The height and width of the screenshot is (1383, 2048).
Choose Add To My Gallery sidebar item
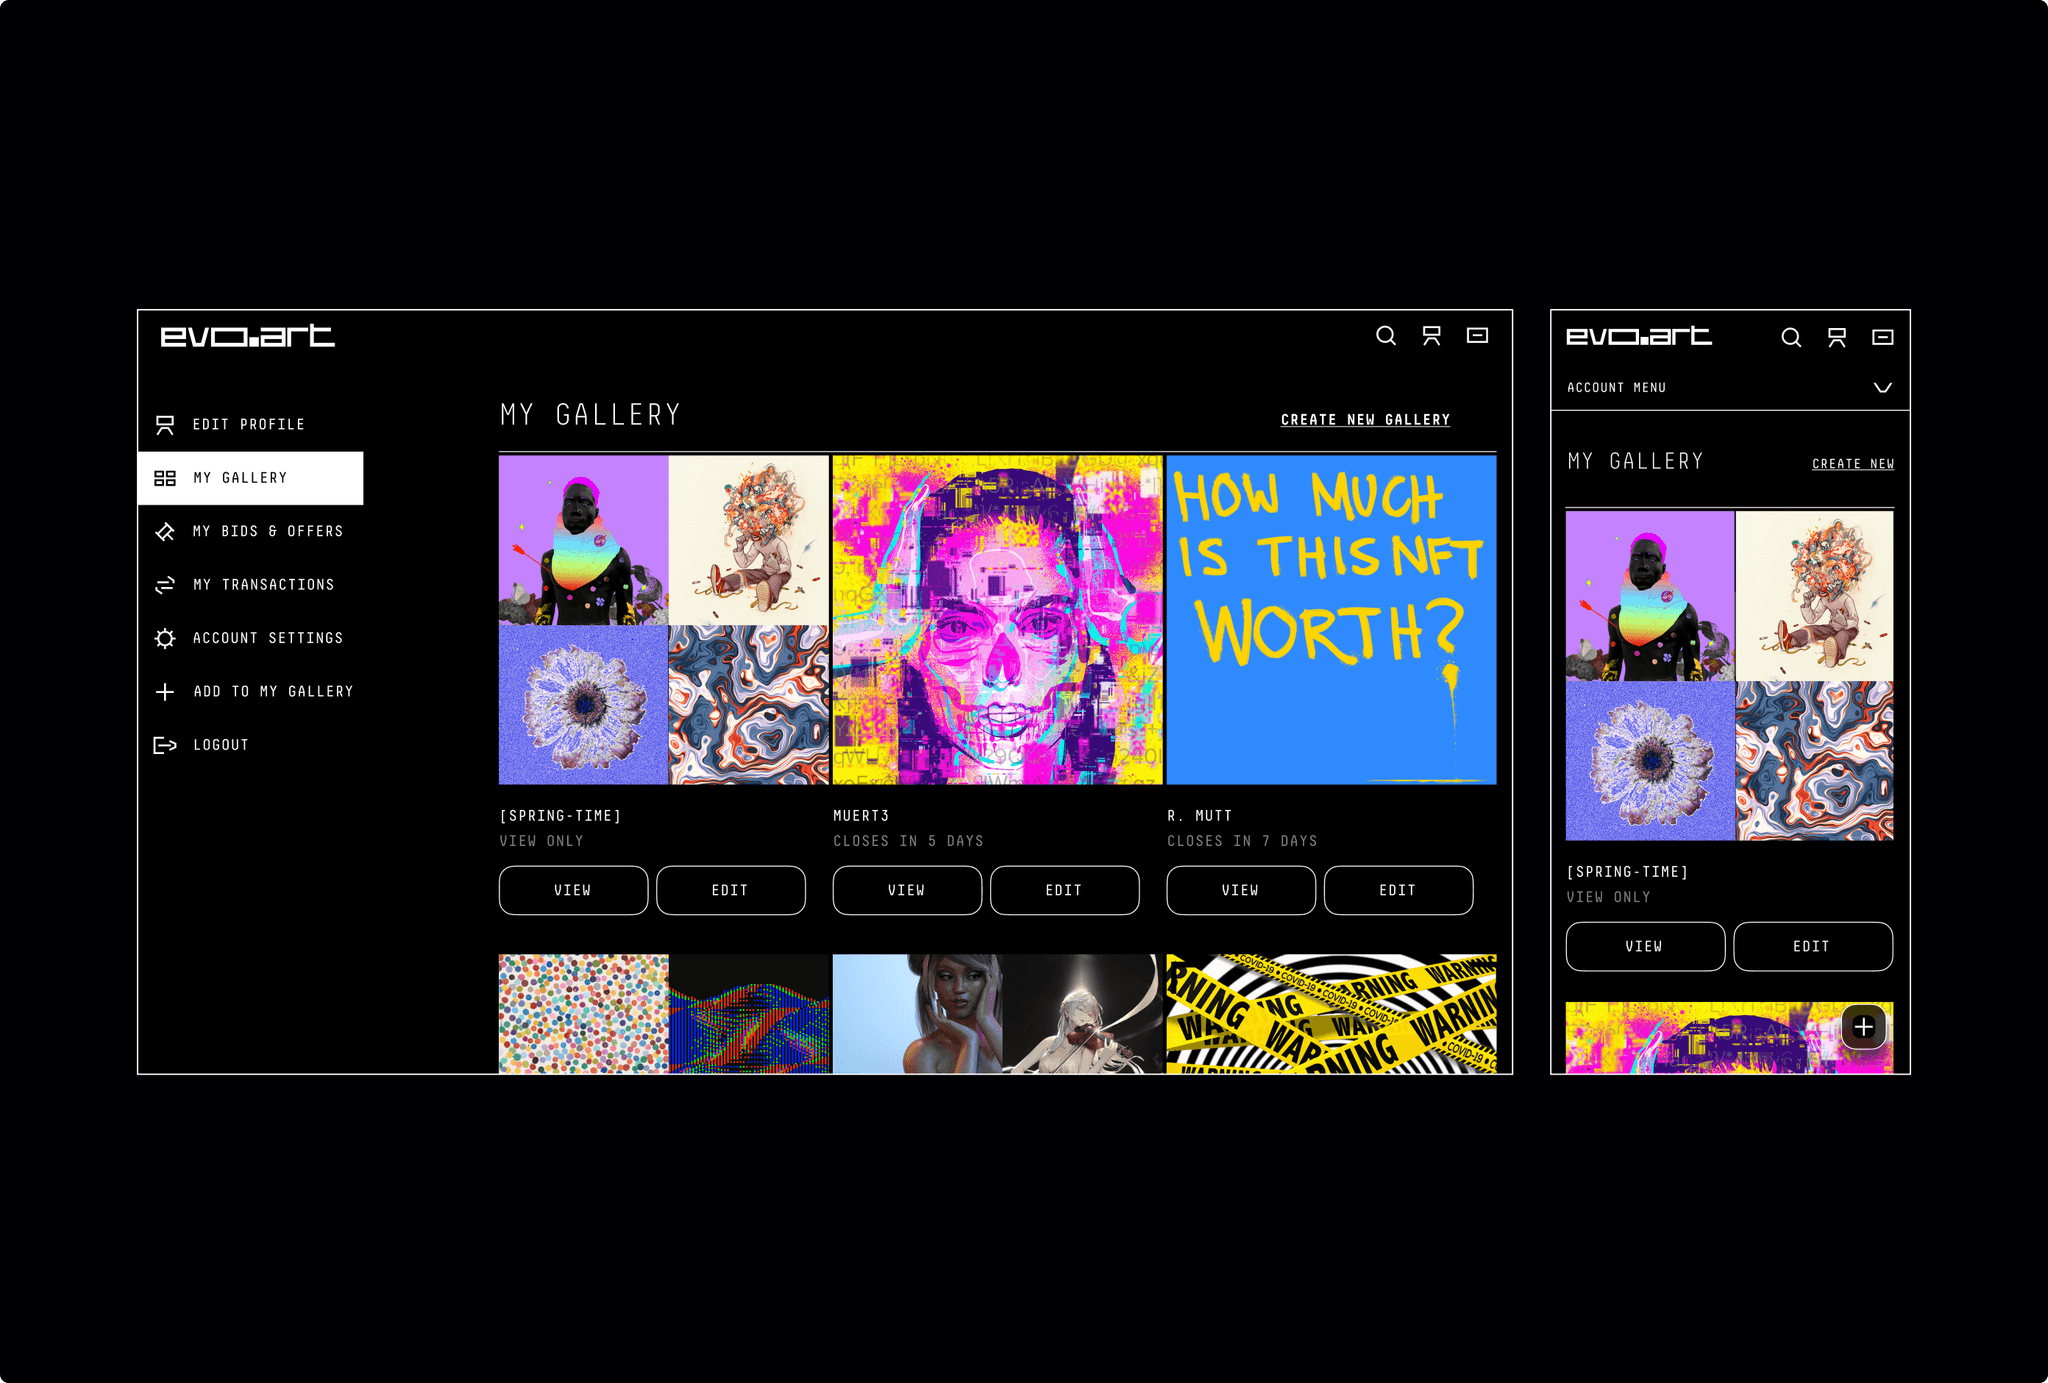point(272,692)
